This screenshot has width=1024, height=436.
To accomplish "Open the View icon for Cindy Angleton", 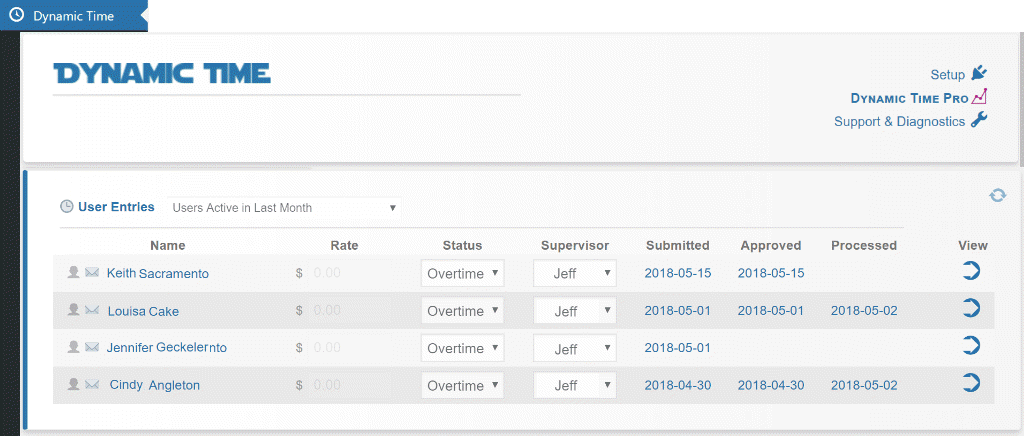I will pos(972,382).
